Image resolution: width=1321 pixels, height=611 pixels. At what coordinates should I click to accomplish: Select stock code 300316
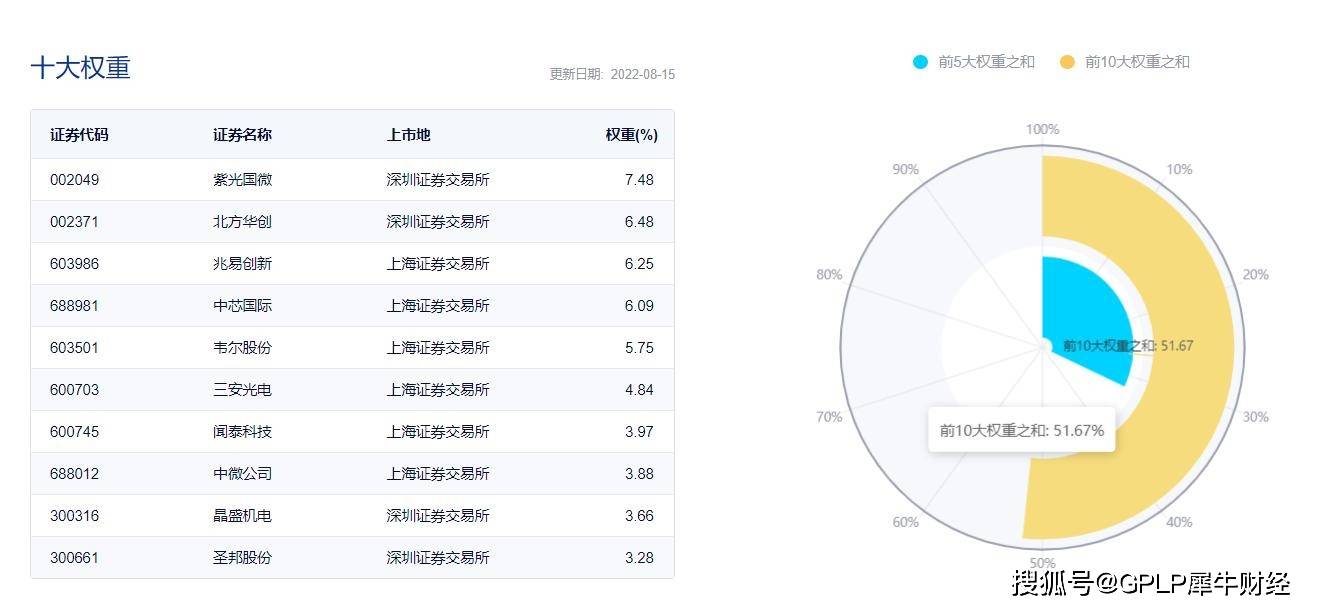75,516
